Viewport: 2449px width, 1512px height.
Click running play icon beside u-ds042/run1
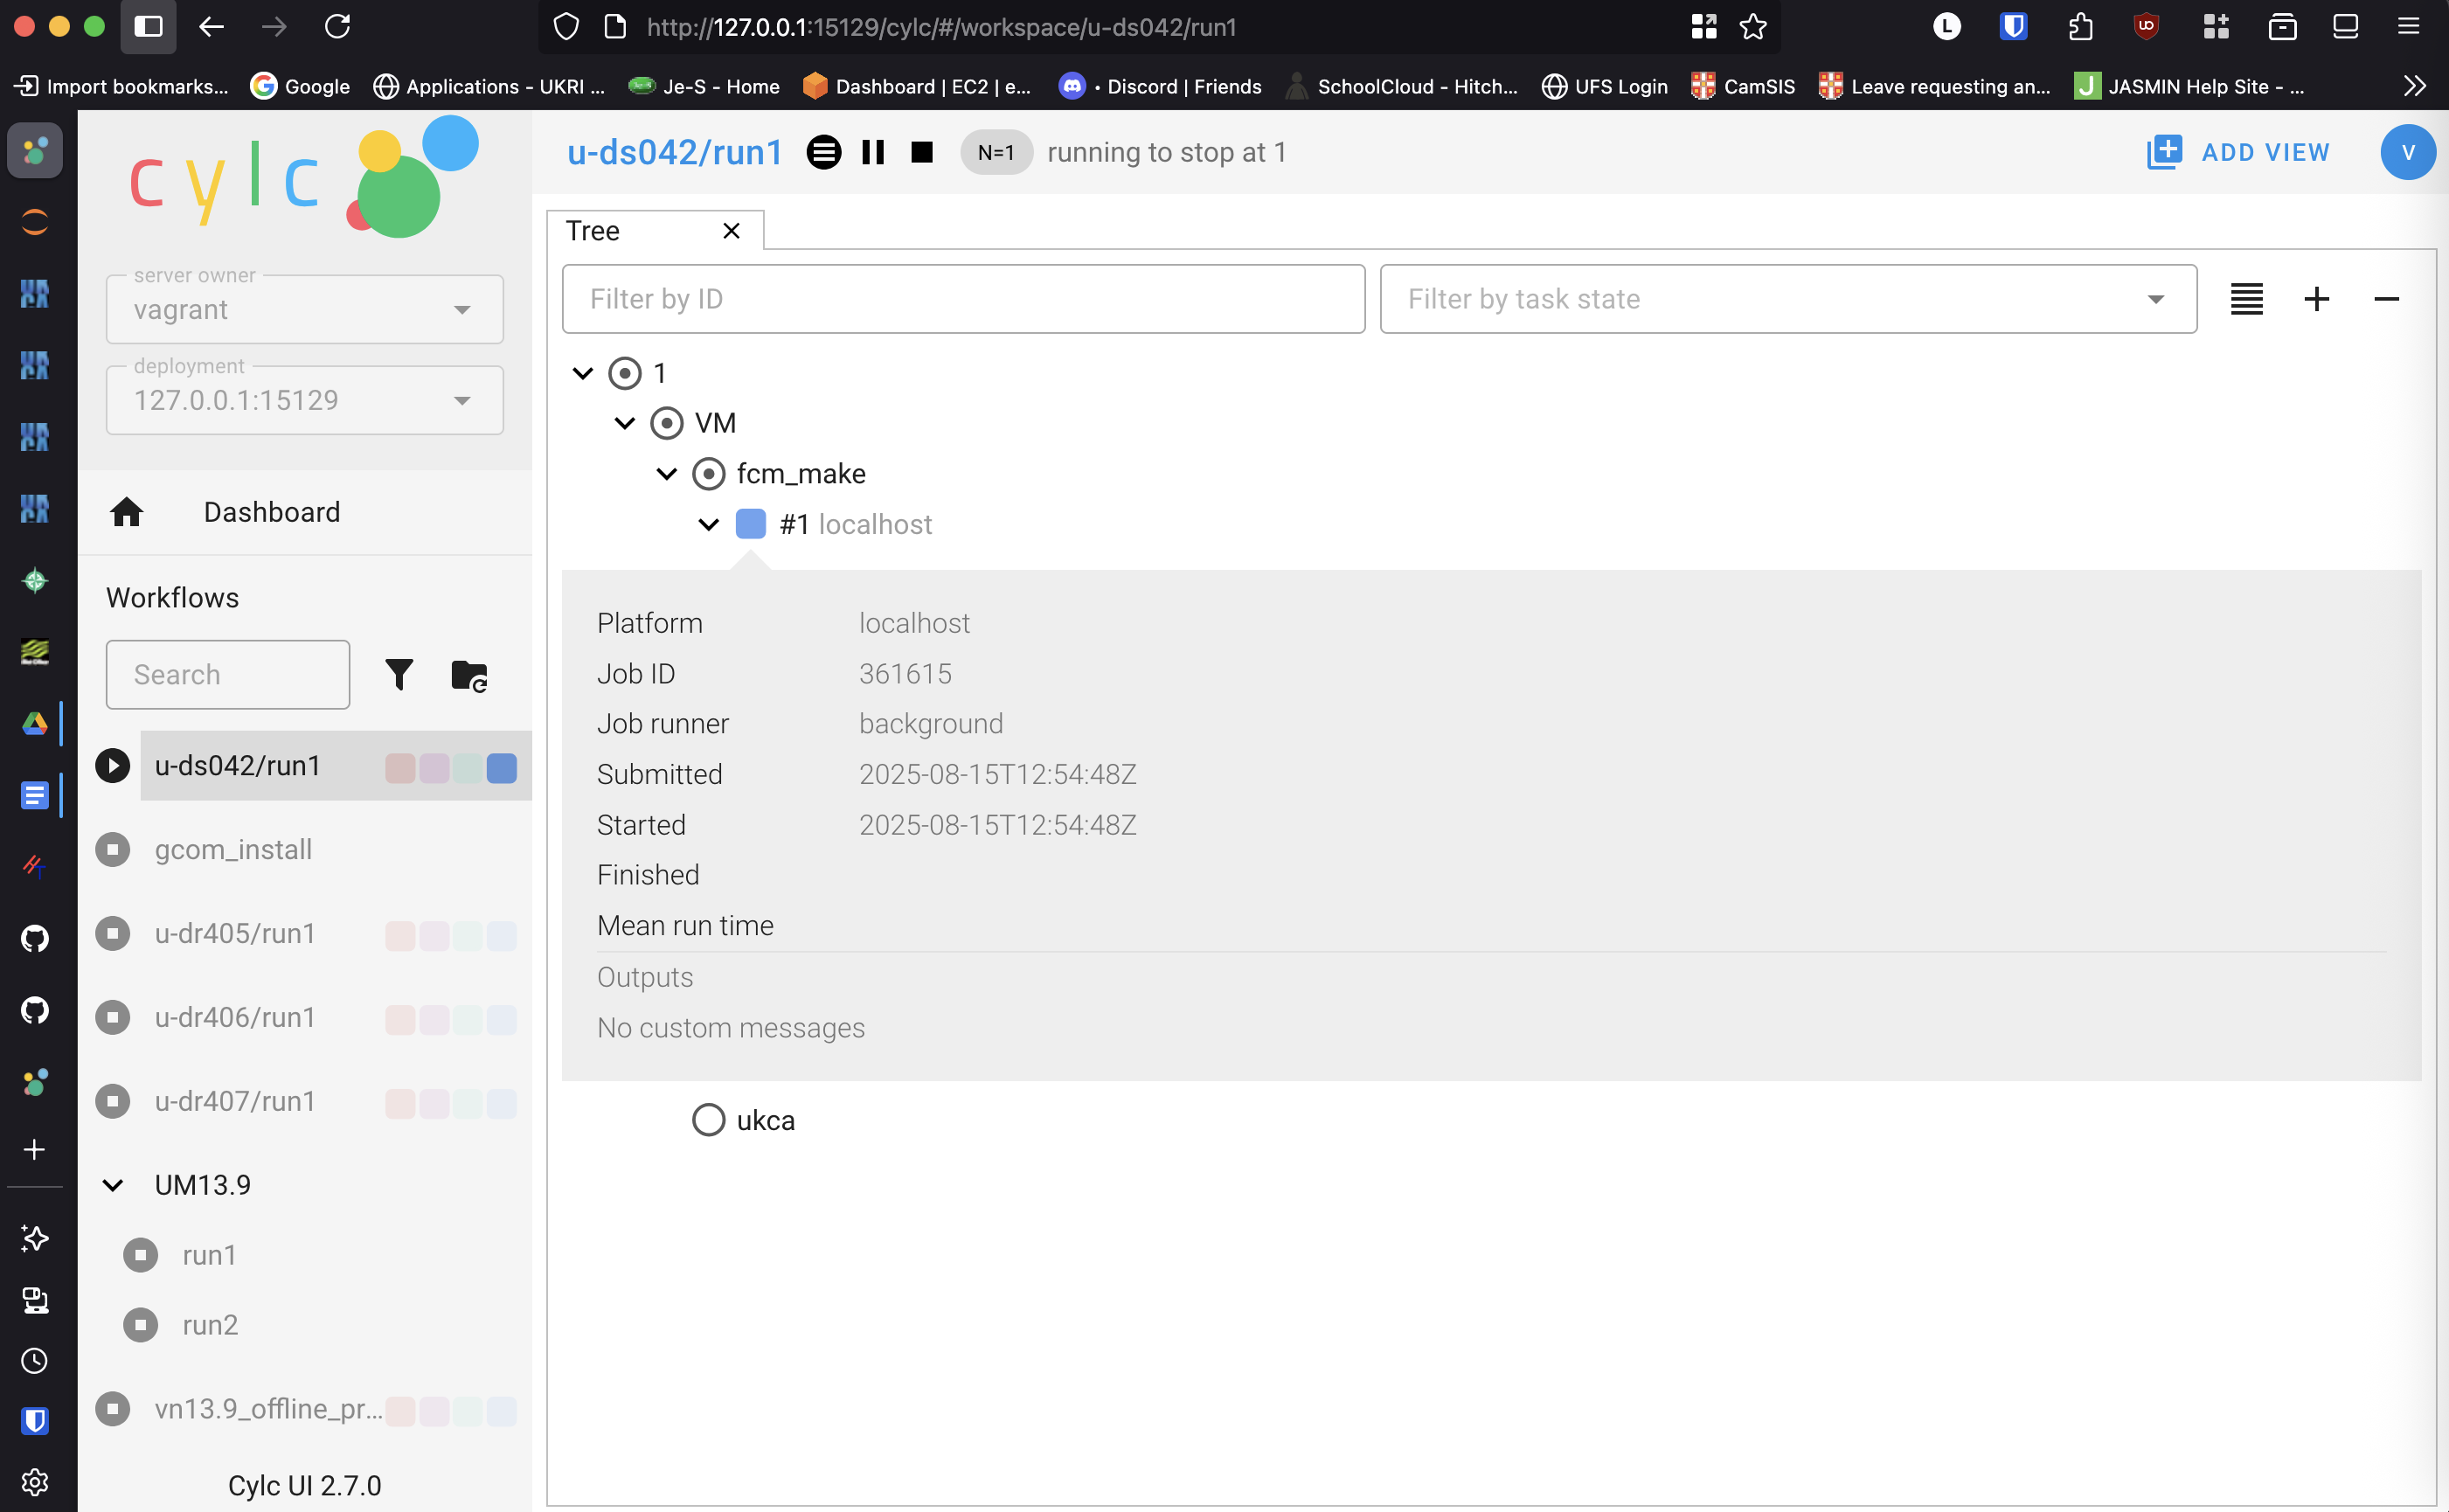pos(113,766)
